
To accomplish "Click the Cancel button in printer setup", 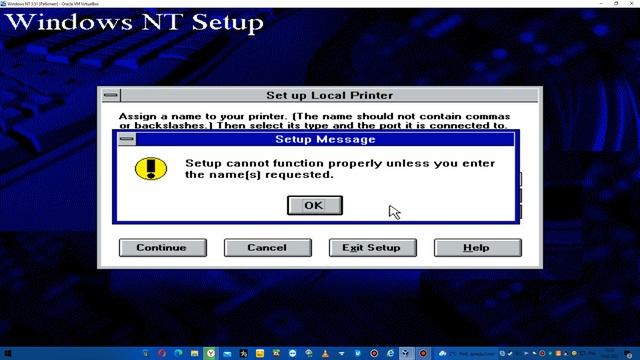I will pyautogui.click(x=268, y=248).
